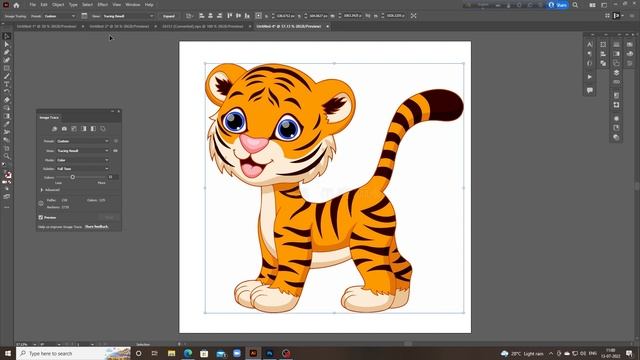Viewport: 640px width, 360px height.
Task: Toggle the Preview checkbox in Image Trace
Action: click(41, 218)
